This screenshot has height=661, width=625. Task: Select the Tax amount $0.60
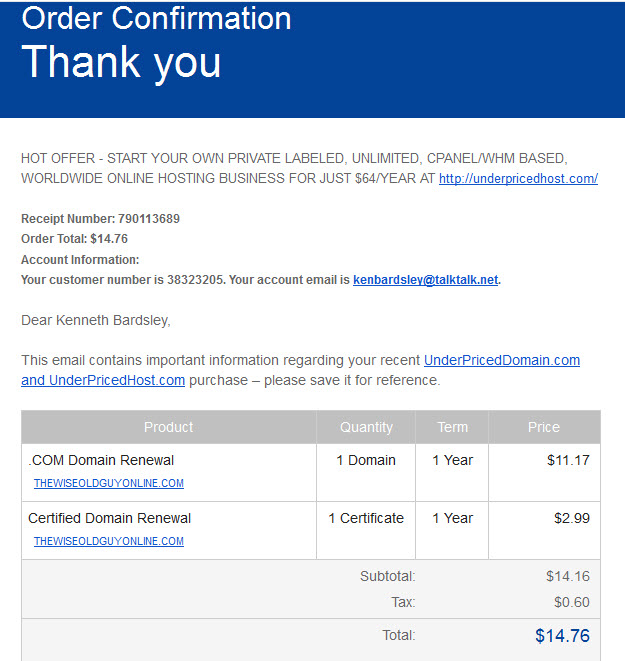(x=572, y=602)
